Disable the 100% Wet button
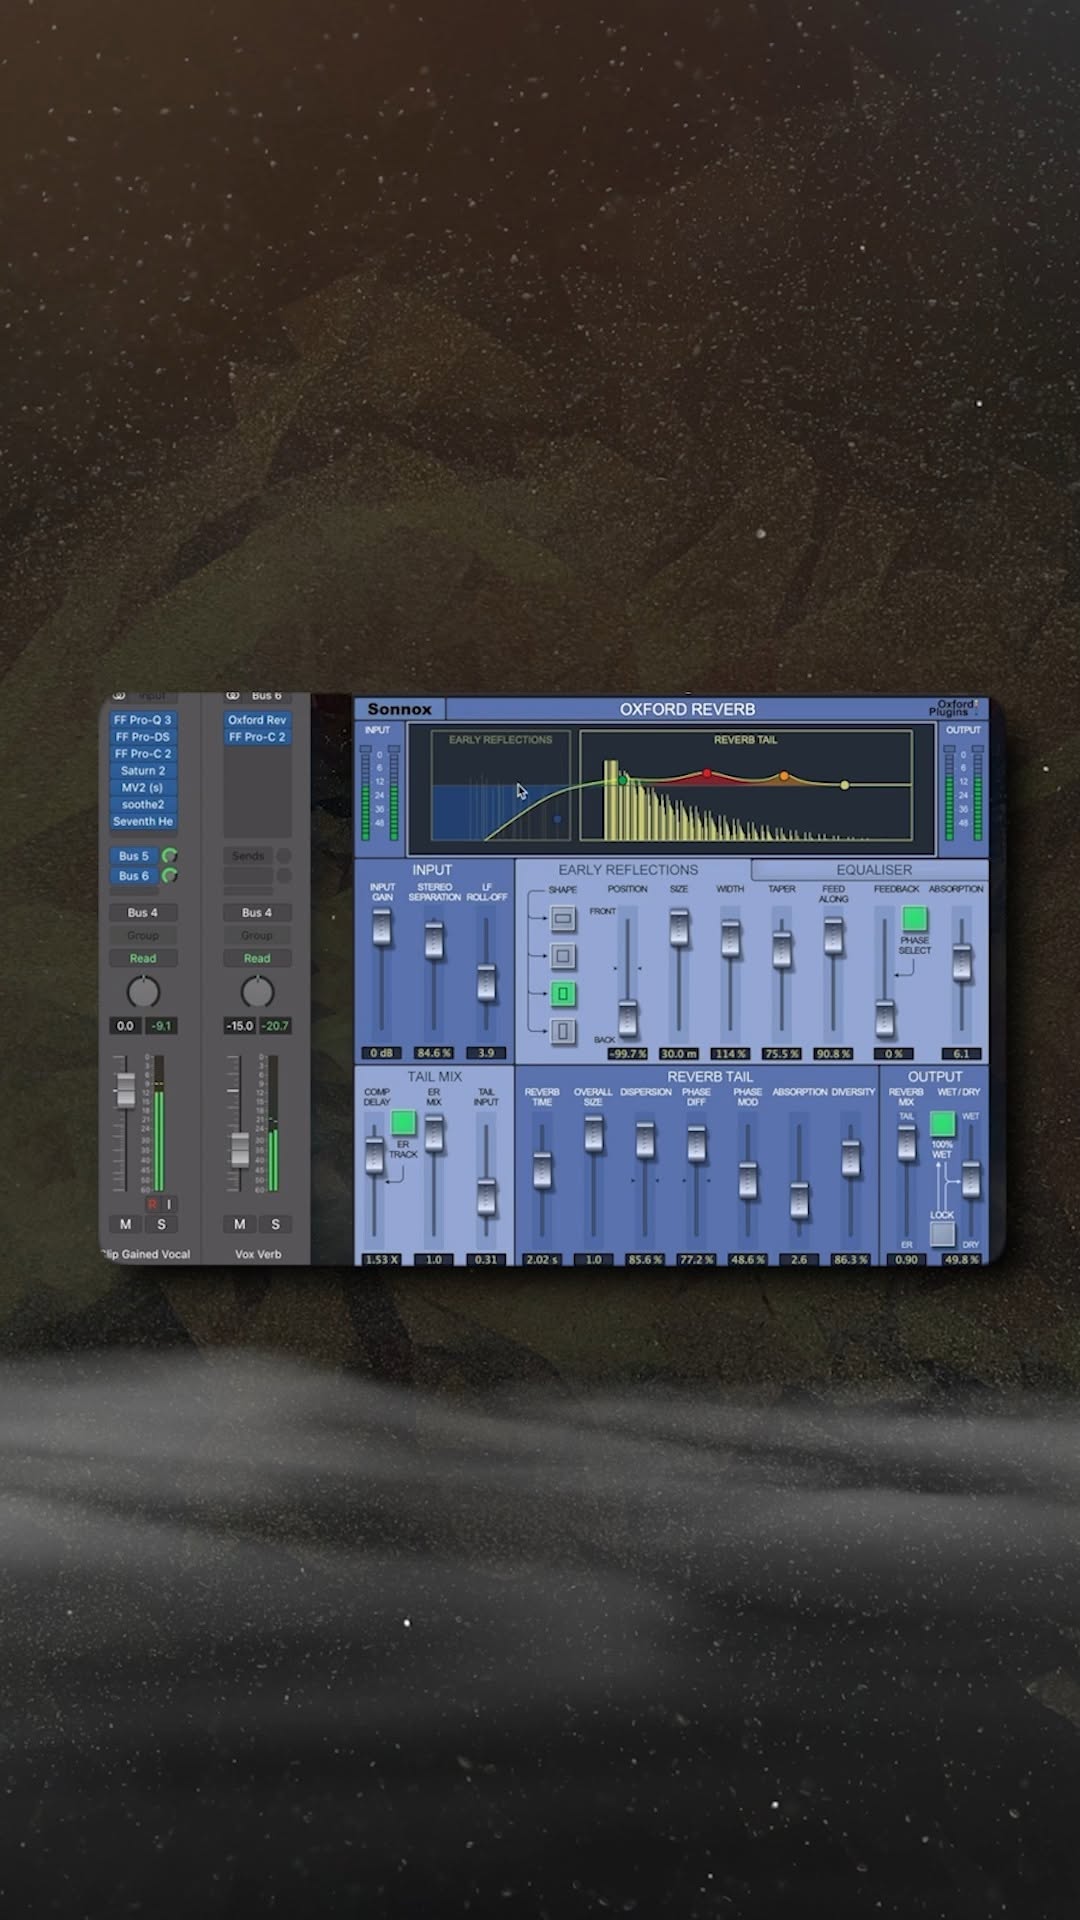This screenshot has height=1920, width=1080. (x=942, y=1124)
